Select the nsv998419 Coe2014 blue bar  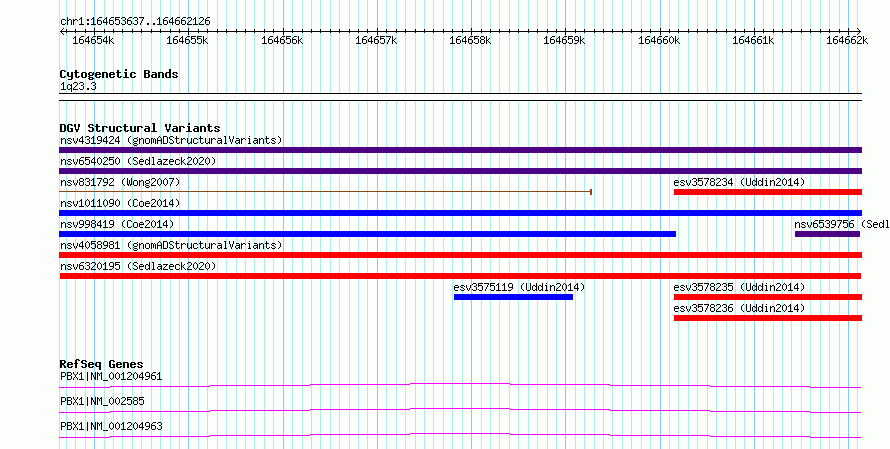coord(367,234)
